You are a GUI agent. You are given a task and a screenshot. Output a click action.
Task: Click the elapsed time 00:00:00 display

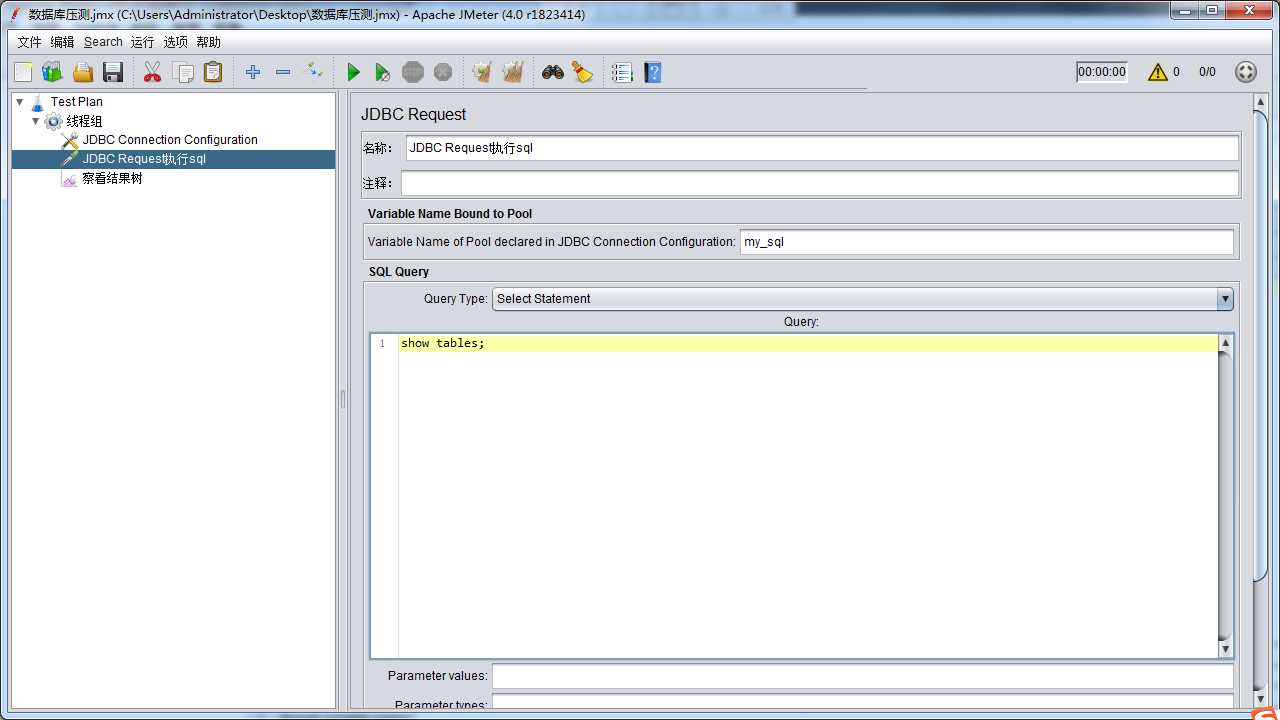tap(1101, 72)
